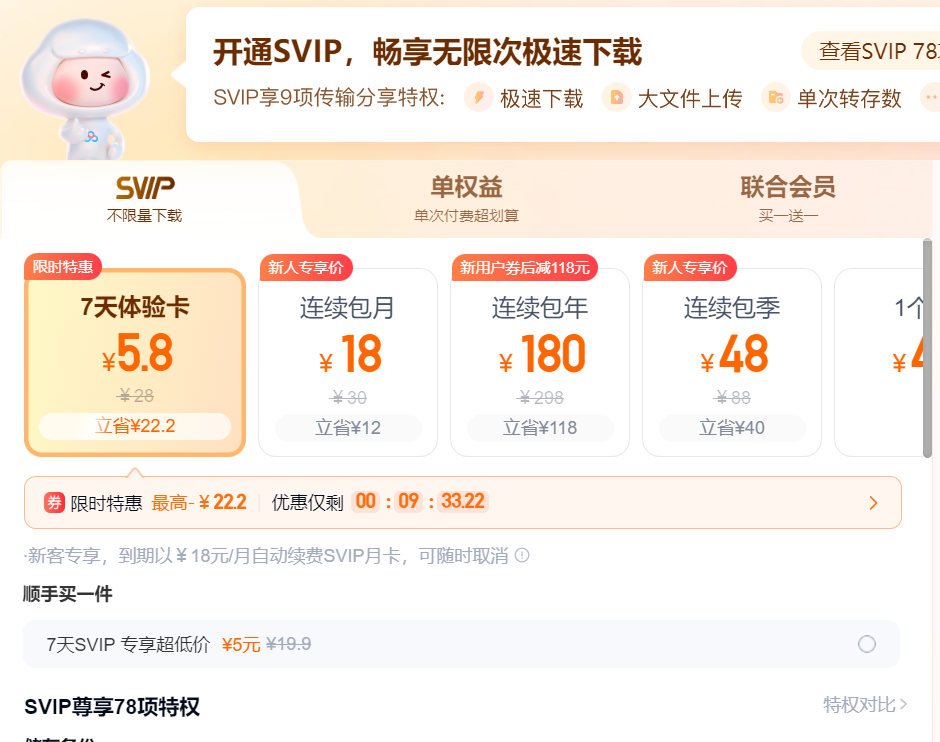Click the 极速下载 lightning icon
Viewport: 940px width, 742px height.
[479, 97]
